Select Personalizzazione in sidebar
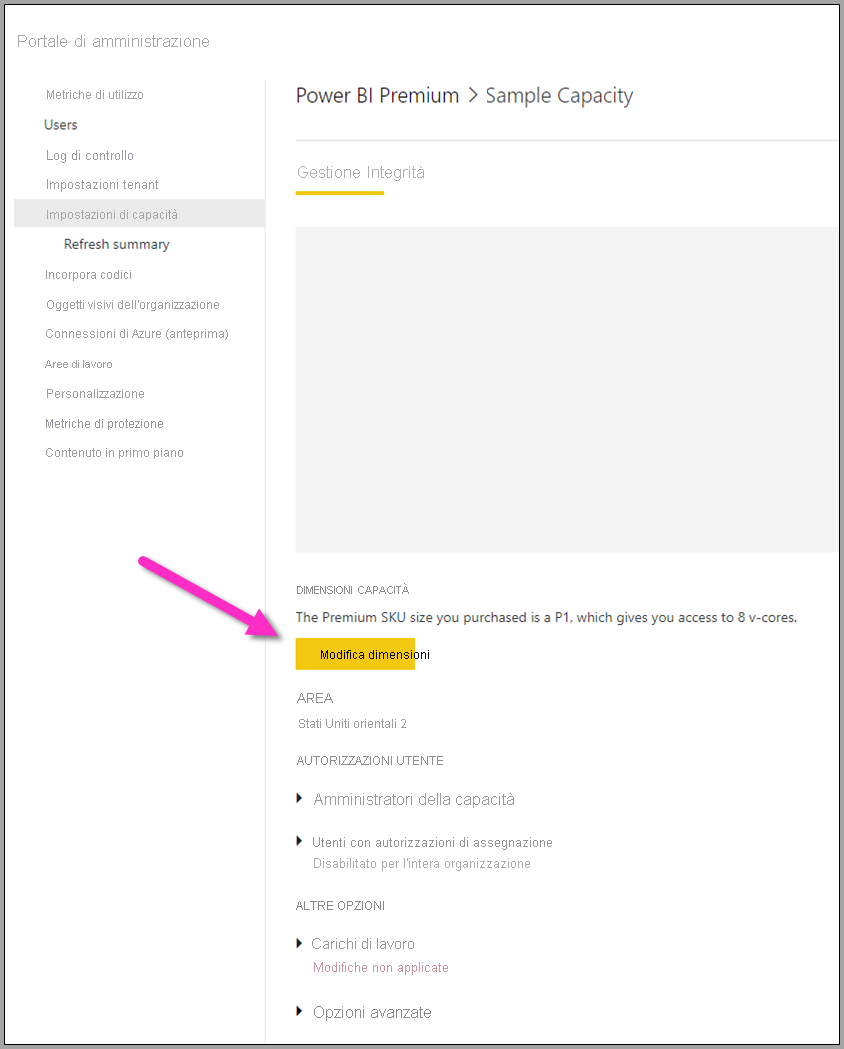Screen dimensions: 844x1049 pyautogui.click(x=95, y=394)
